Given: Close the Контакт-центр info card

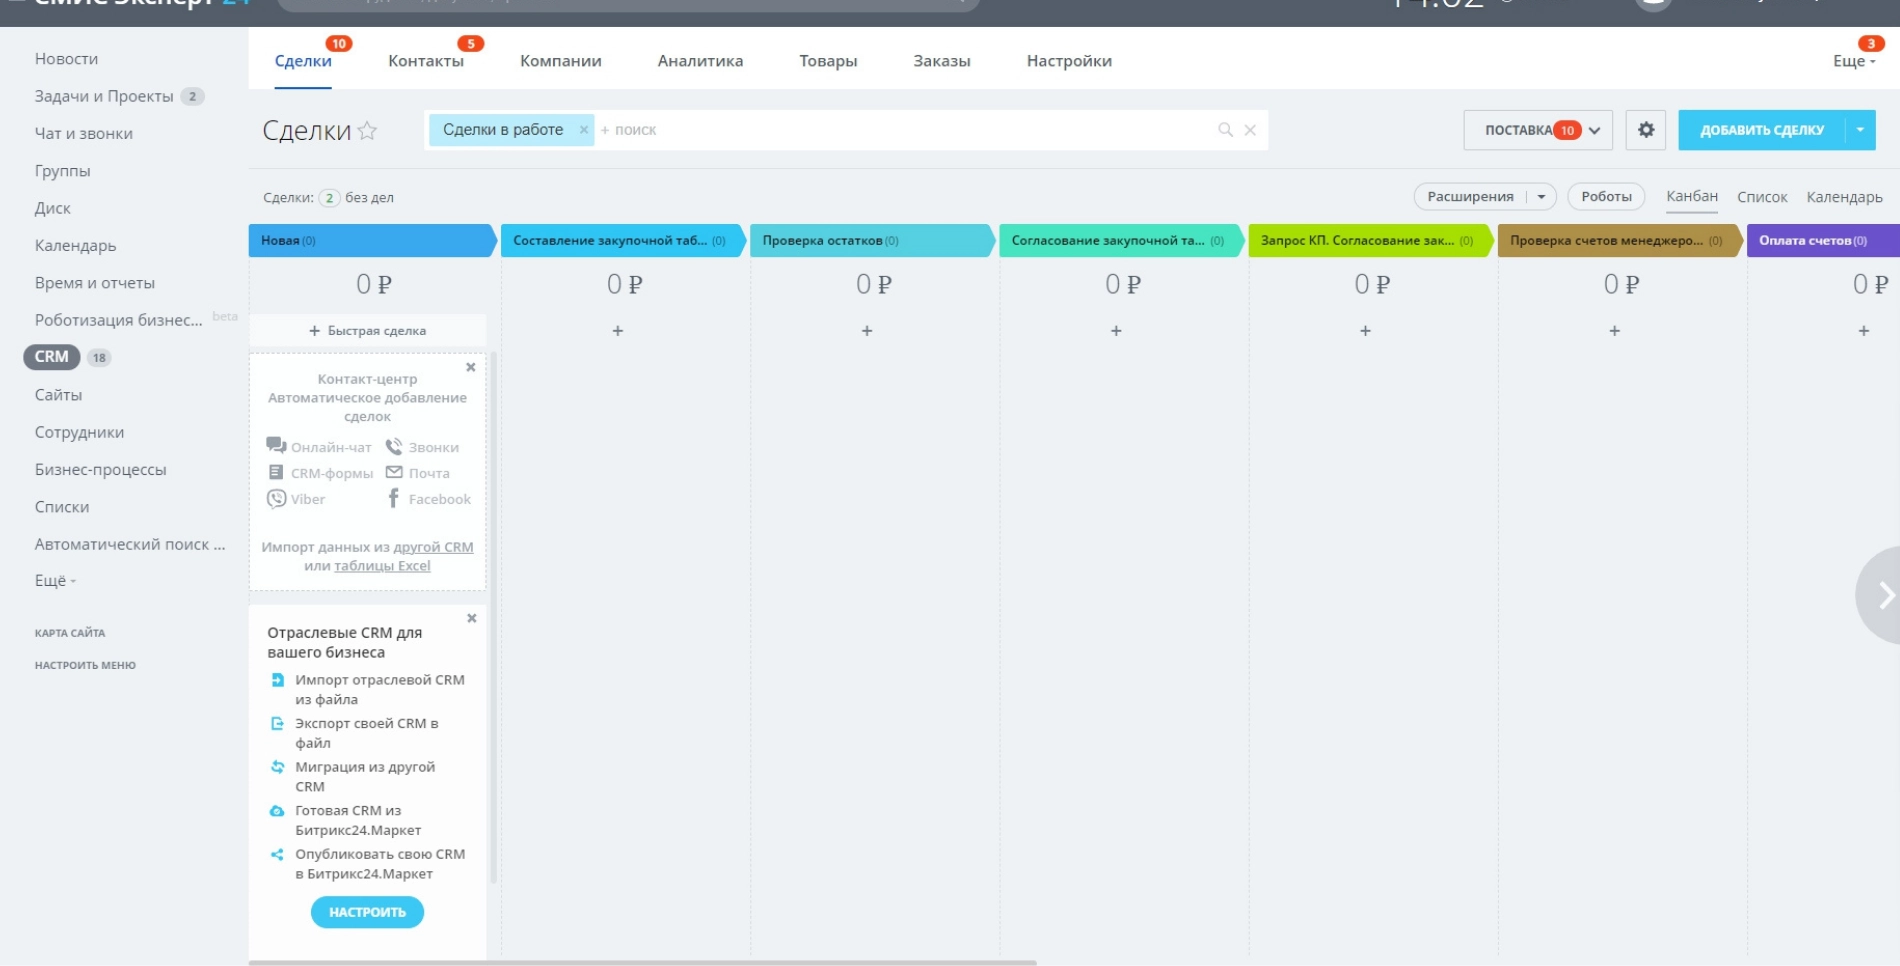Looking at the screenshot, I should point(471,367).
